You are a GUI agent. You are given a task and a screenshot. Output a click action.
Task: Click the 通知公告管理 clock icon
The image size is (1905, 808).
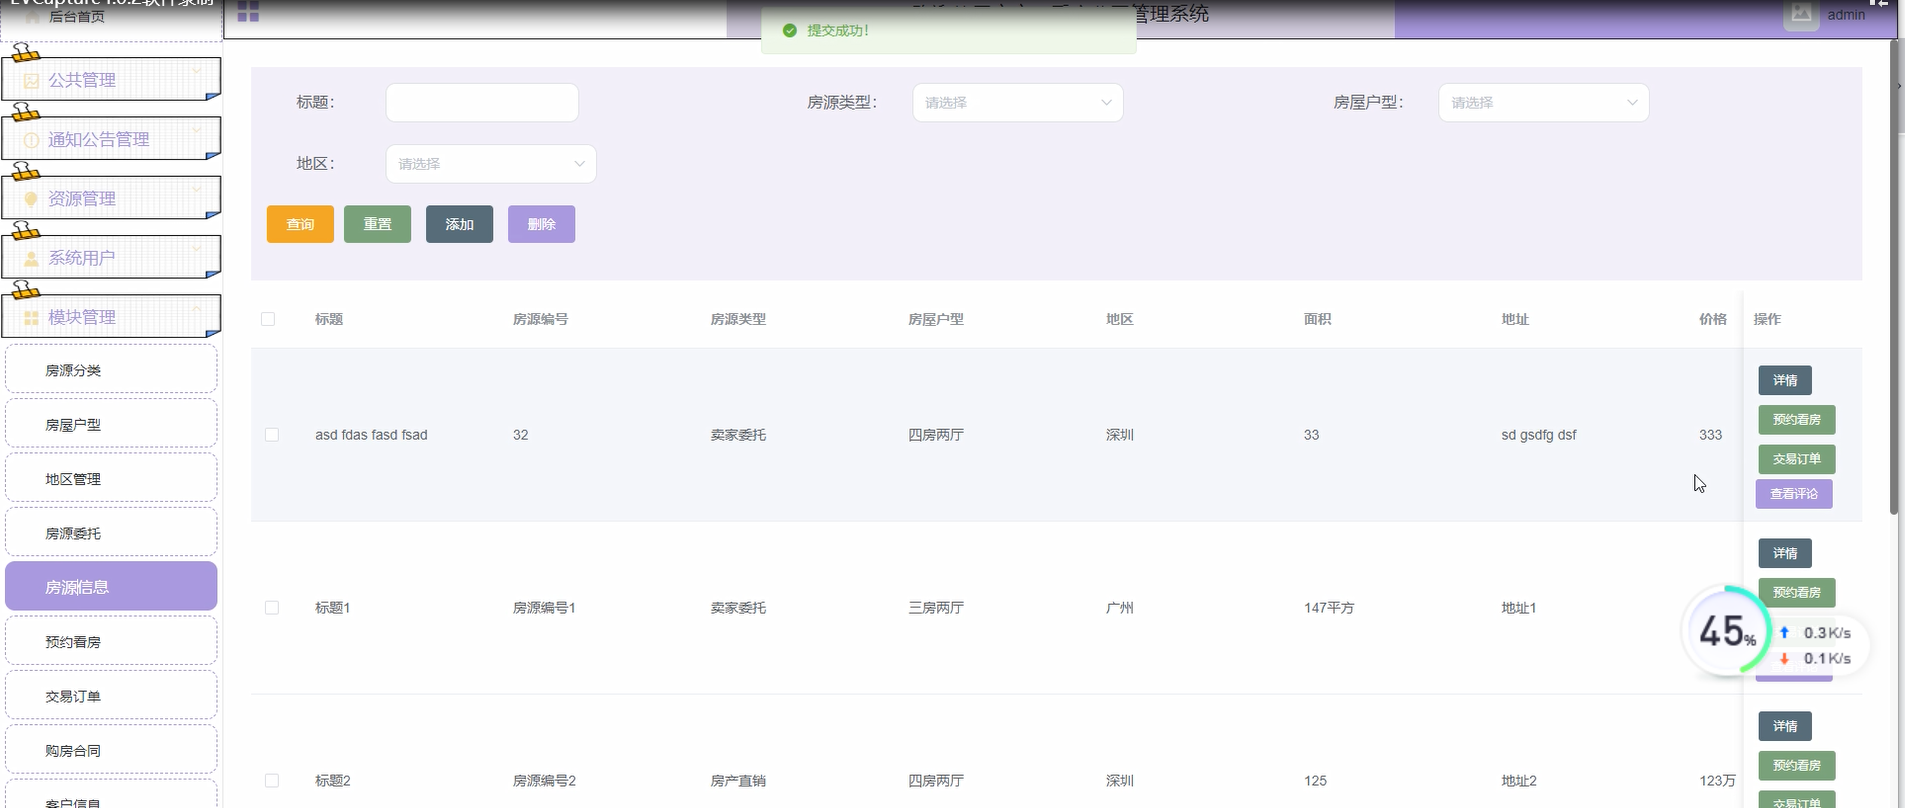31,140
